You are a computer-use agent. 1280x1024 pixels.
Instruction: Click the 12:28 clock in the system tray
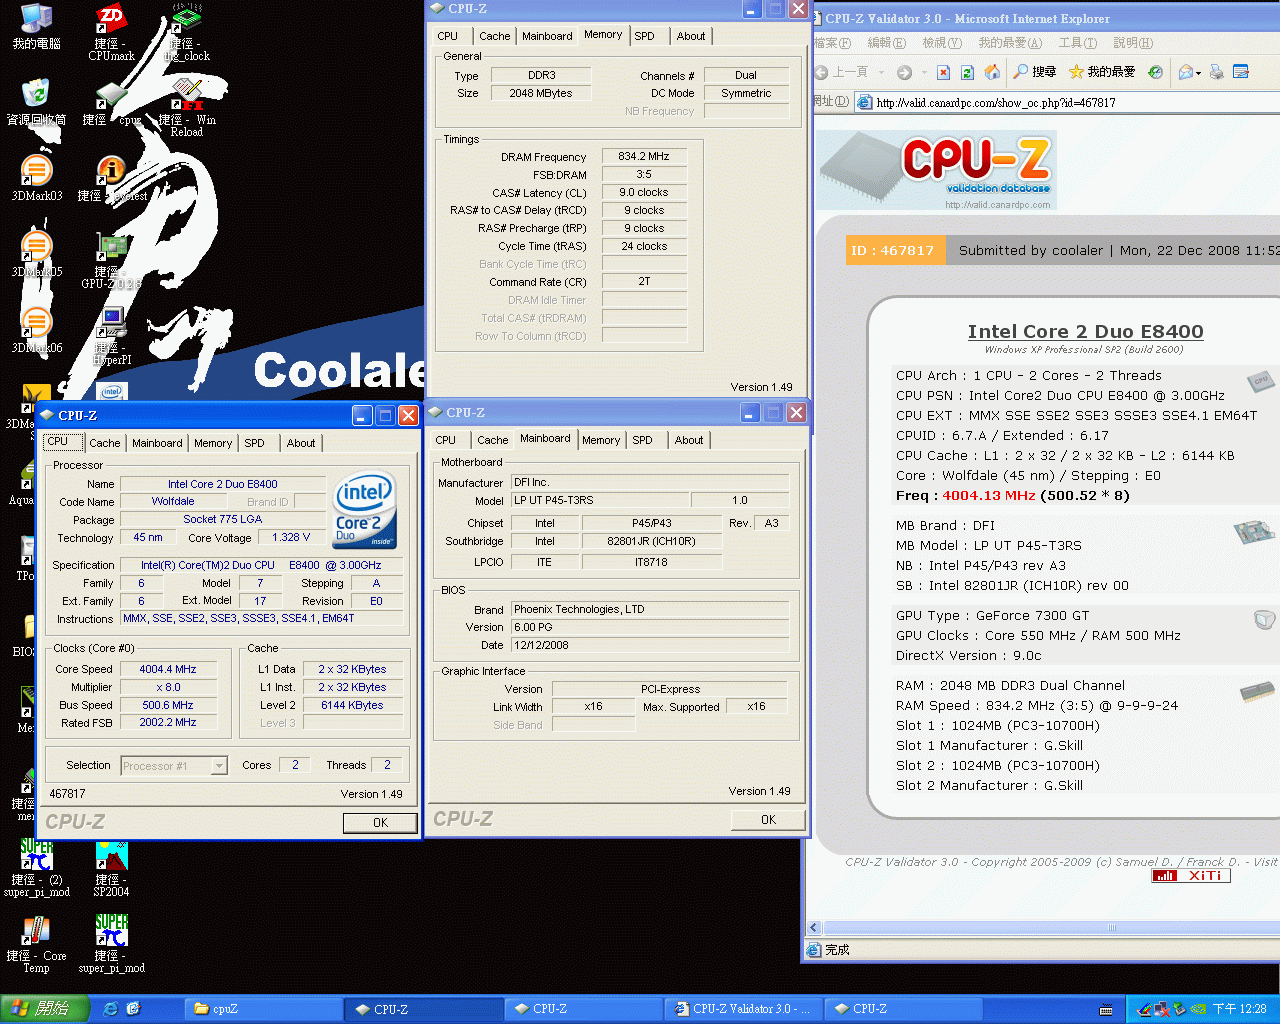point(1239,1009)
